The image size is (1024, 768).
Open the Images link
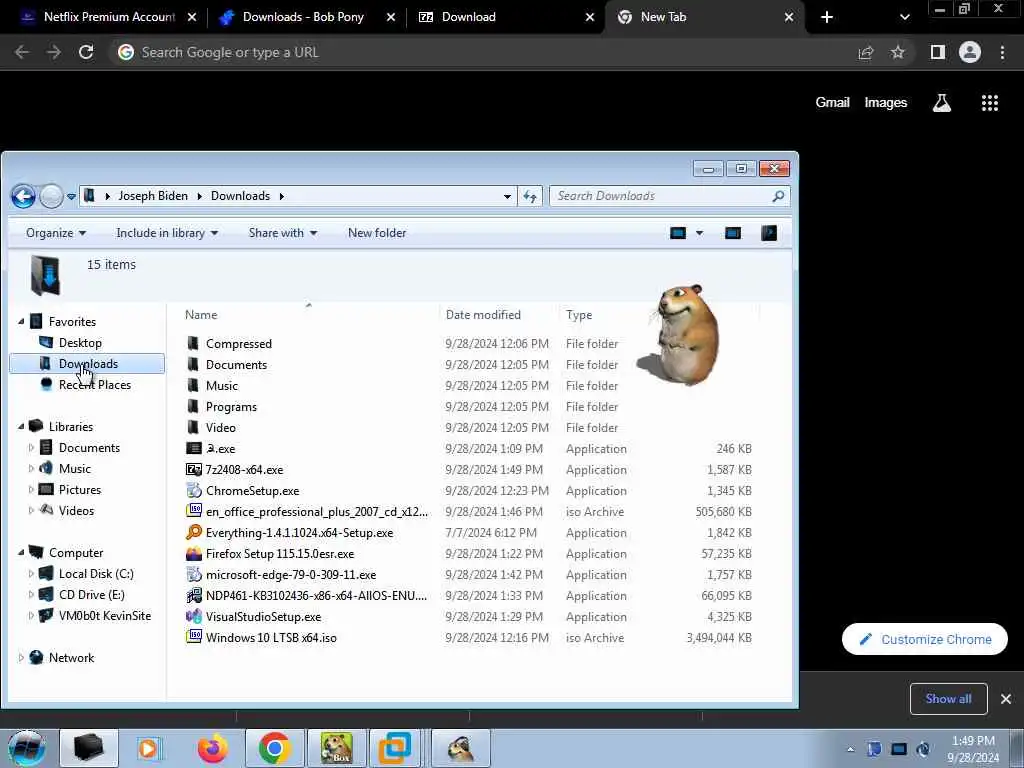886,103
